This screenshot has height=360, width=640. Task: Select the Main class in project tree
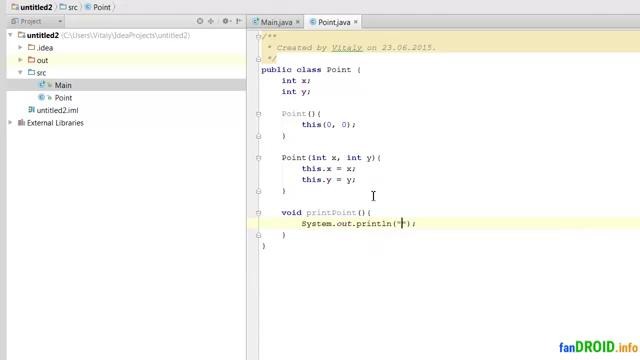tap(126, 85)
